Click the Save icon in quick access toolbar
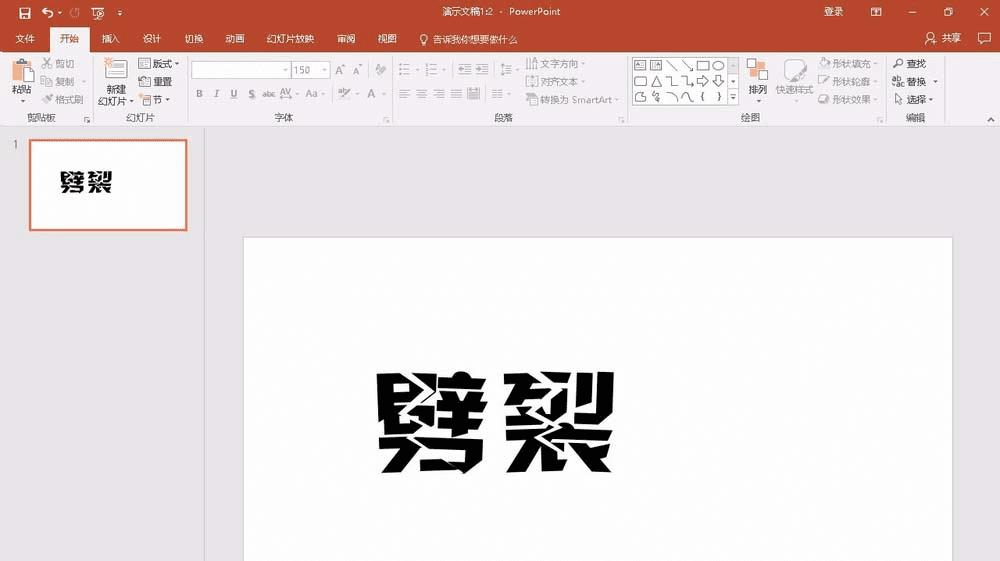 [24, 13]
